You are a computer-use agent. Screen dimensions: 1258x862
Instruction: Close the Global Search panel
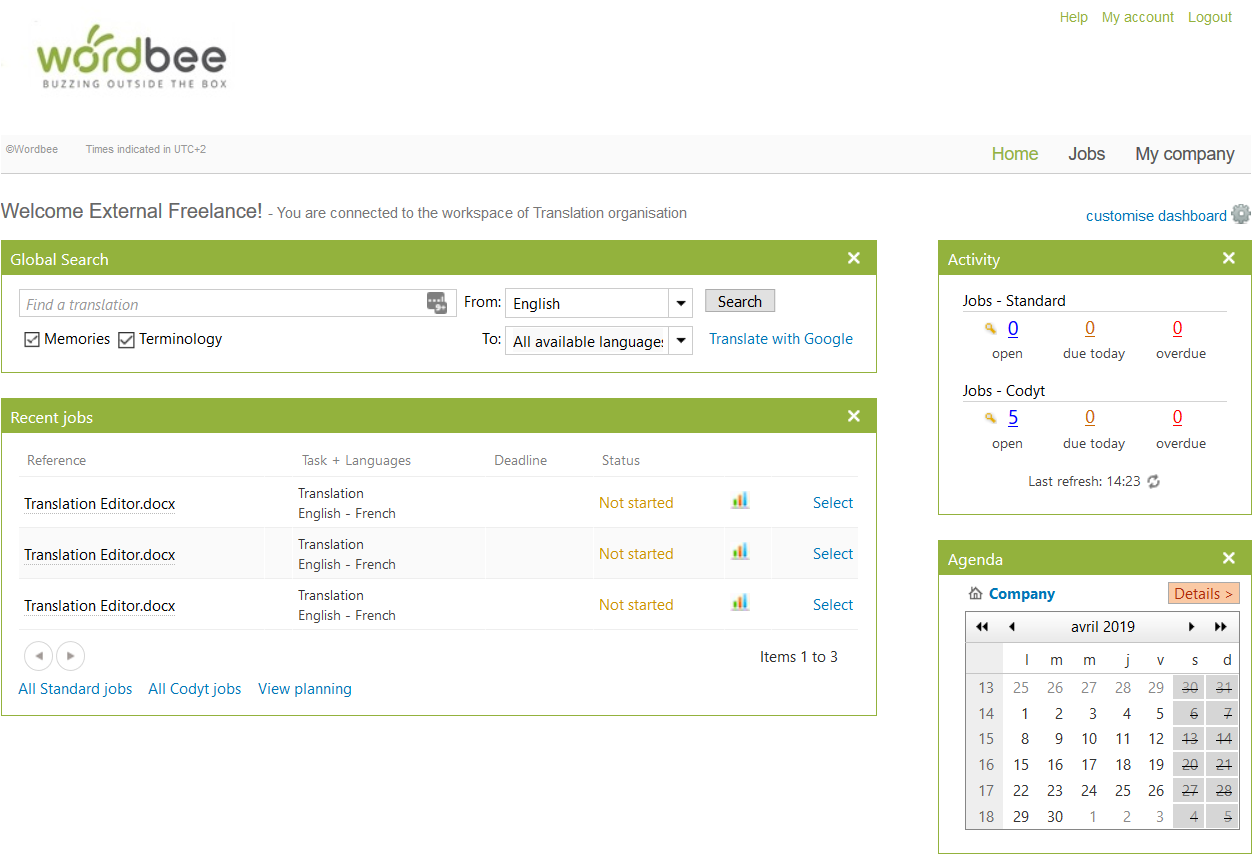(853, 258)
